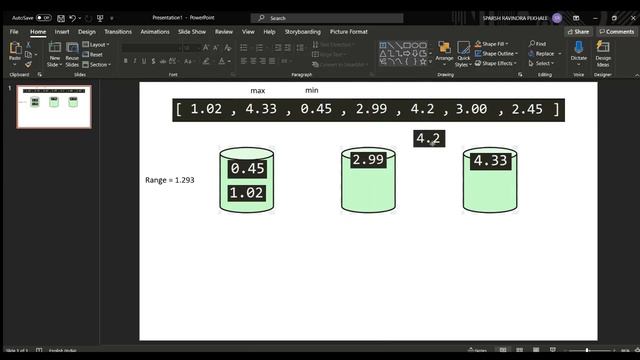Click the Paste clipboard icon
Screen dimensions: 640x360
[x=15, y=48]
